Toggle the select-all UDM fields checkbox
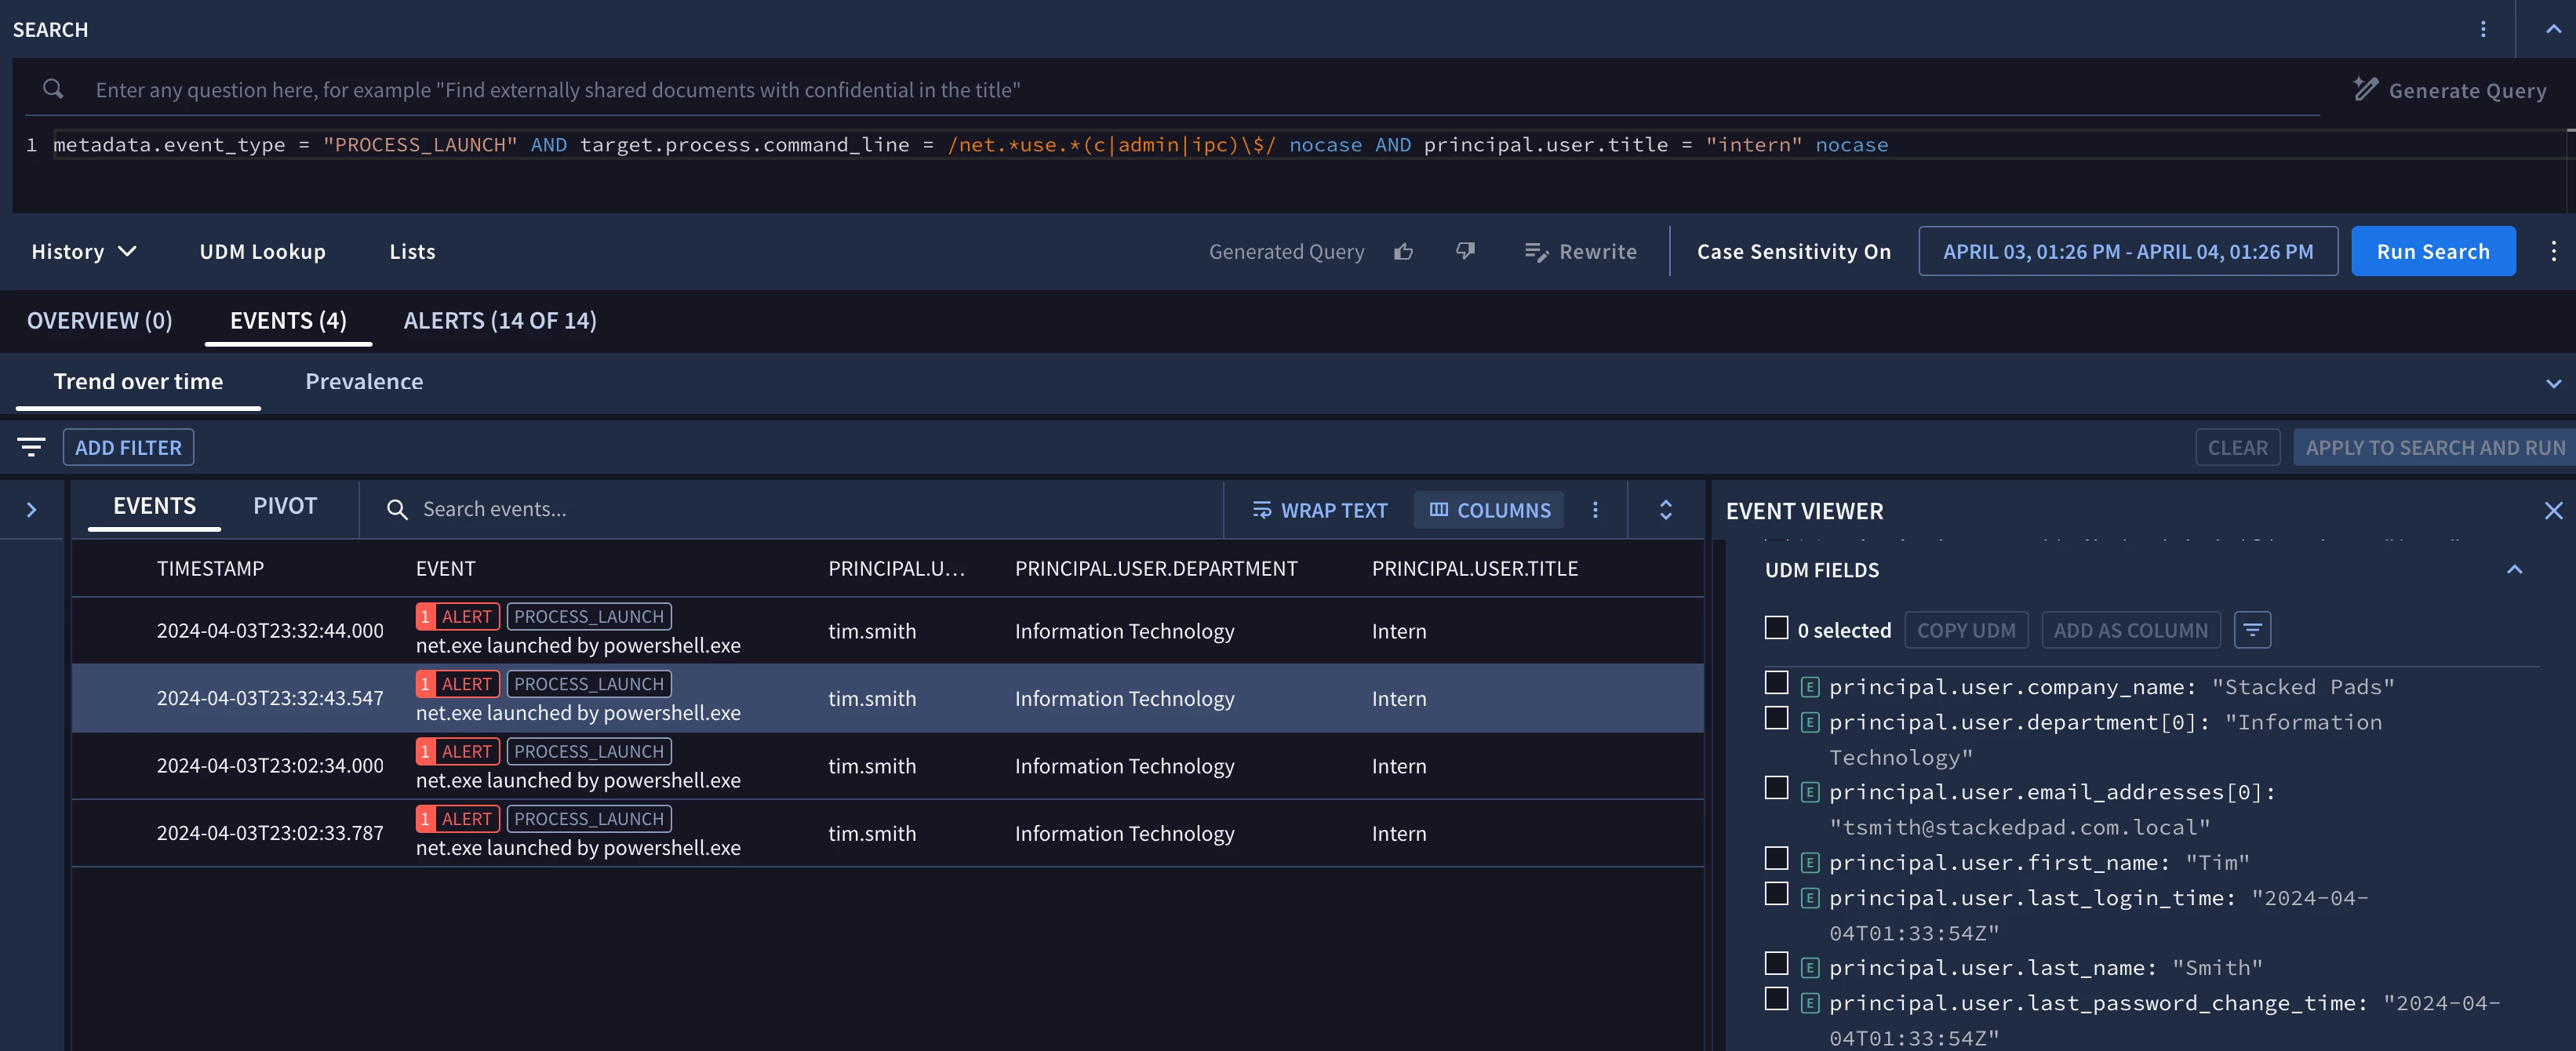The width and height of the screenshot is (2576, 1051). click(1776, 628)
